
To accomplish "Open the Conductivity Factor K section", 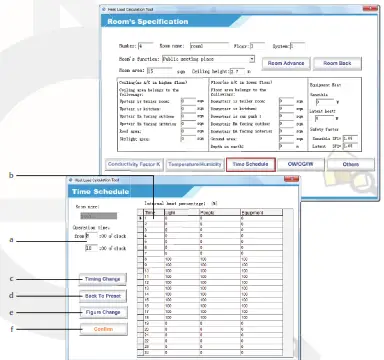I will click(x=134, y=164).
